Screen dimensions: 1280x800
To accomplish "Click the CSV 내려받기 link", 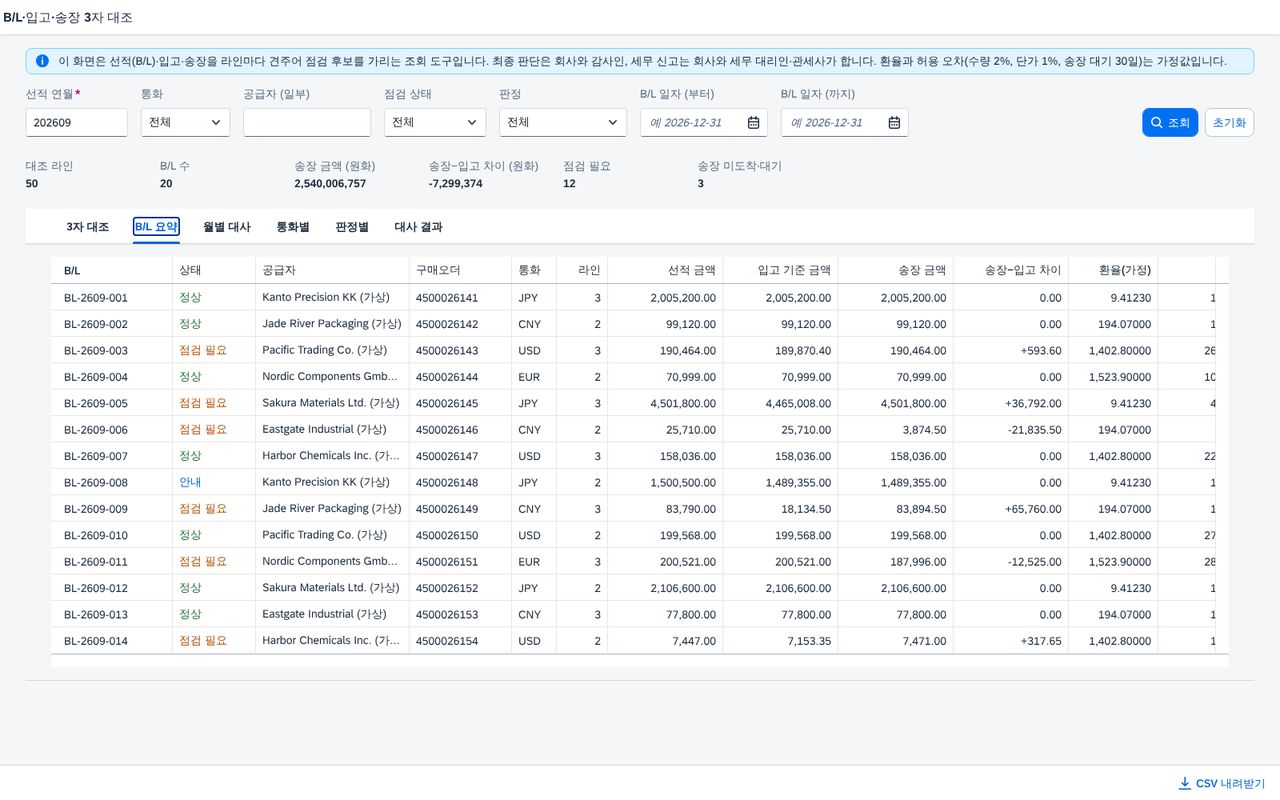I will pyautogui.click(x=1221, y=783).
